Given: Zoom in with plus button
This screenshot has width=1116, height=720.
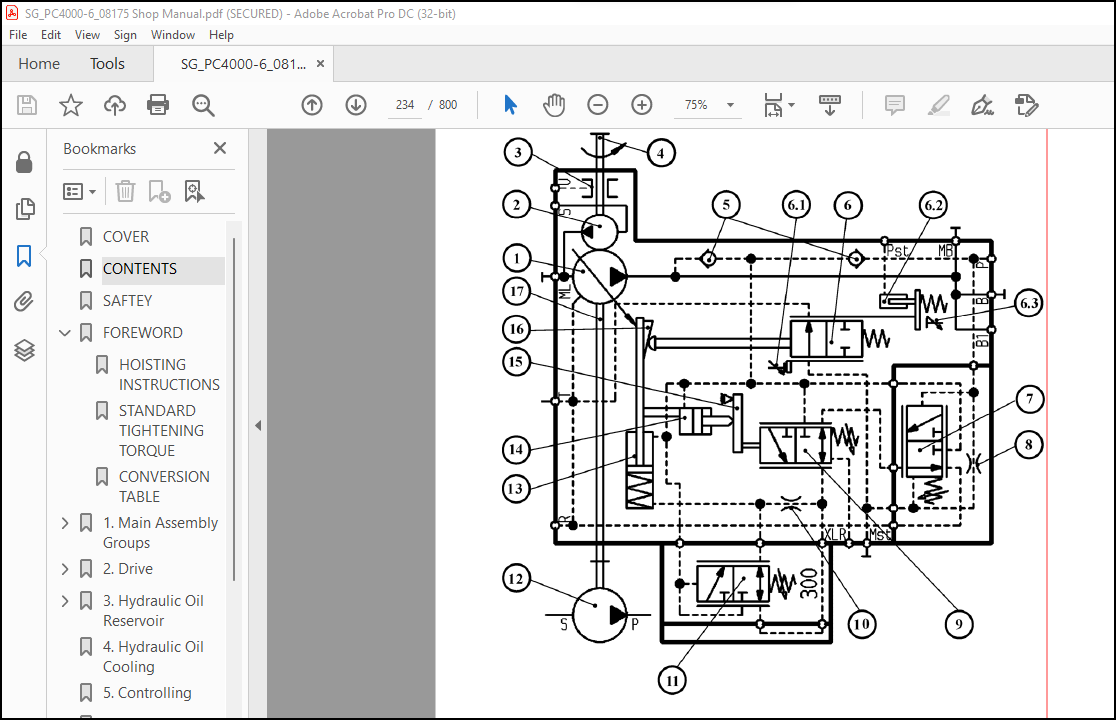Looking at the screenshot, I should (642, 105).
